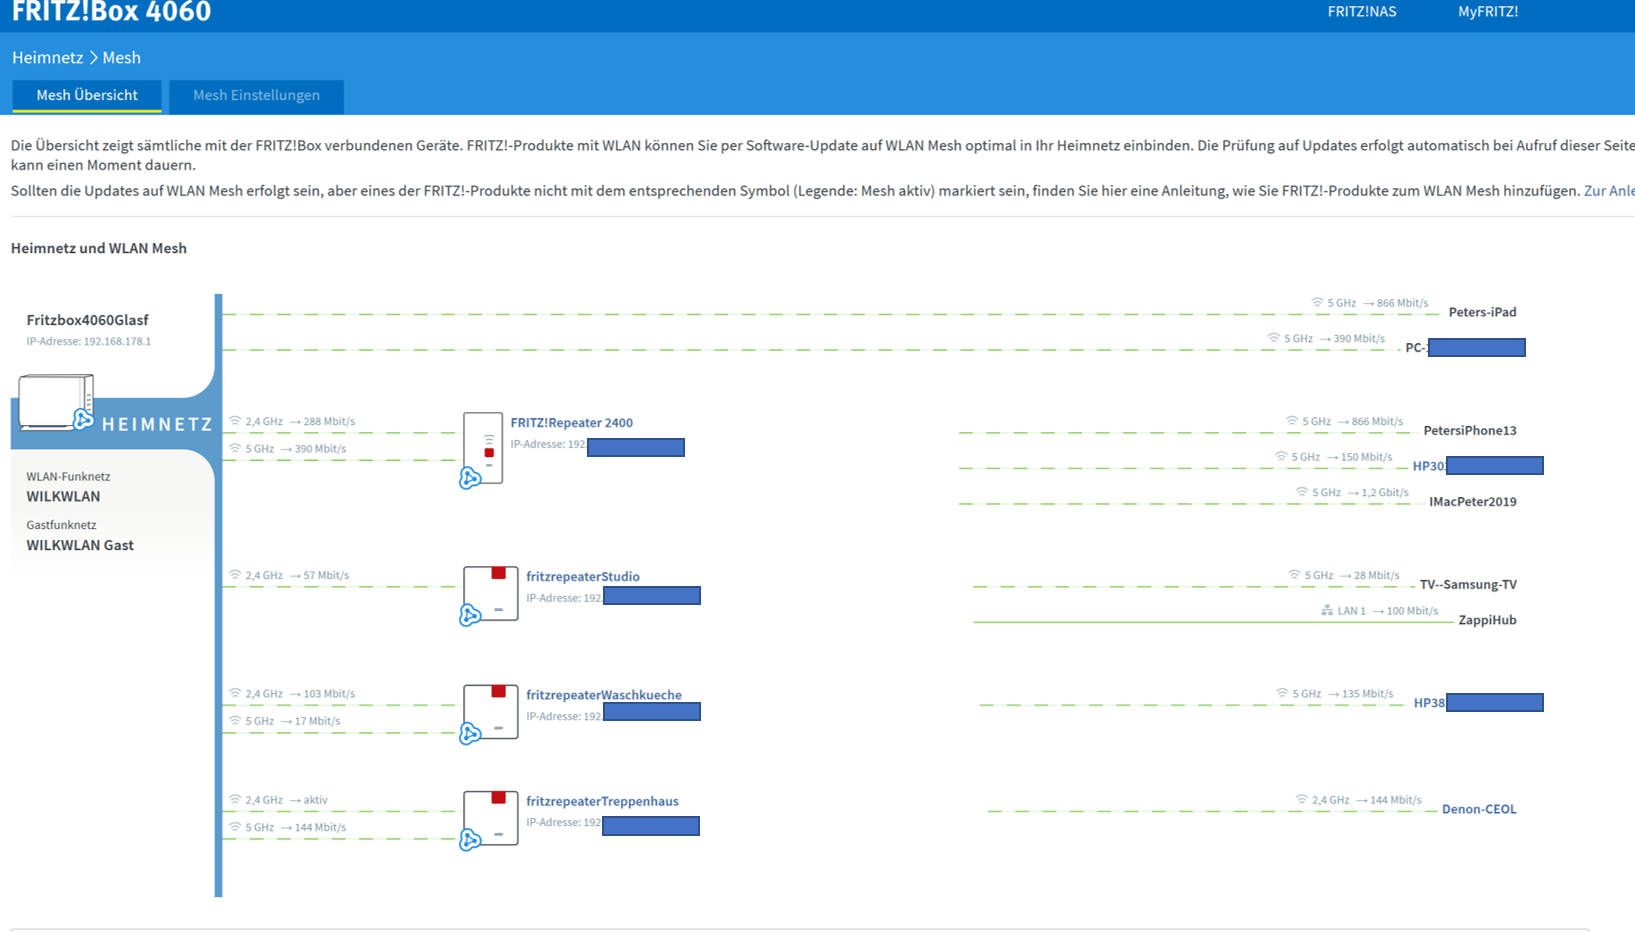The height and width of the screenshot is (932, 1635).
Task: Click the HEIMNETZ label
Action: click(157, 424)
